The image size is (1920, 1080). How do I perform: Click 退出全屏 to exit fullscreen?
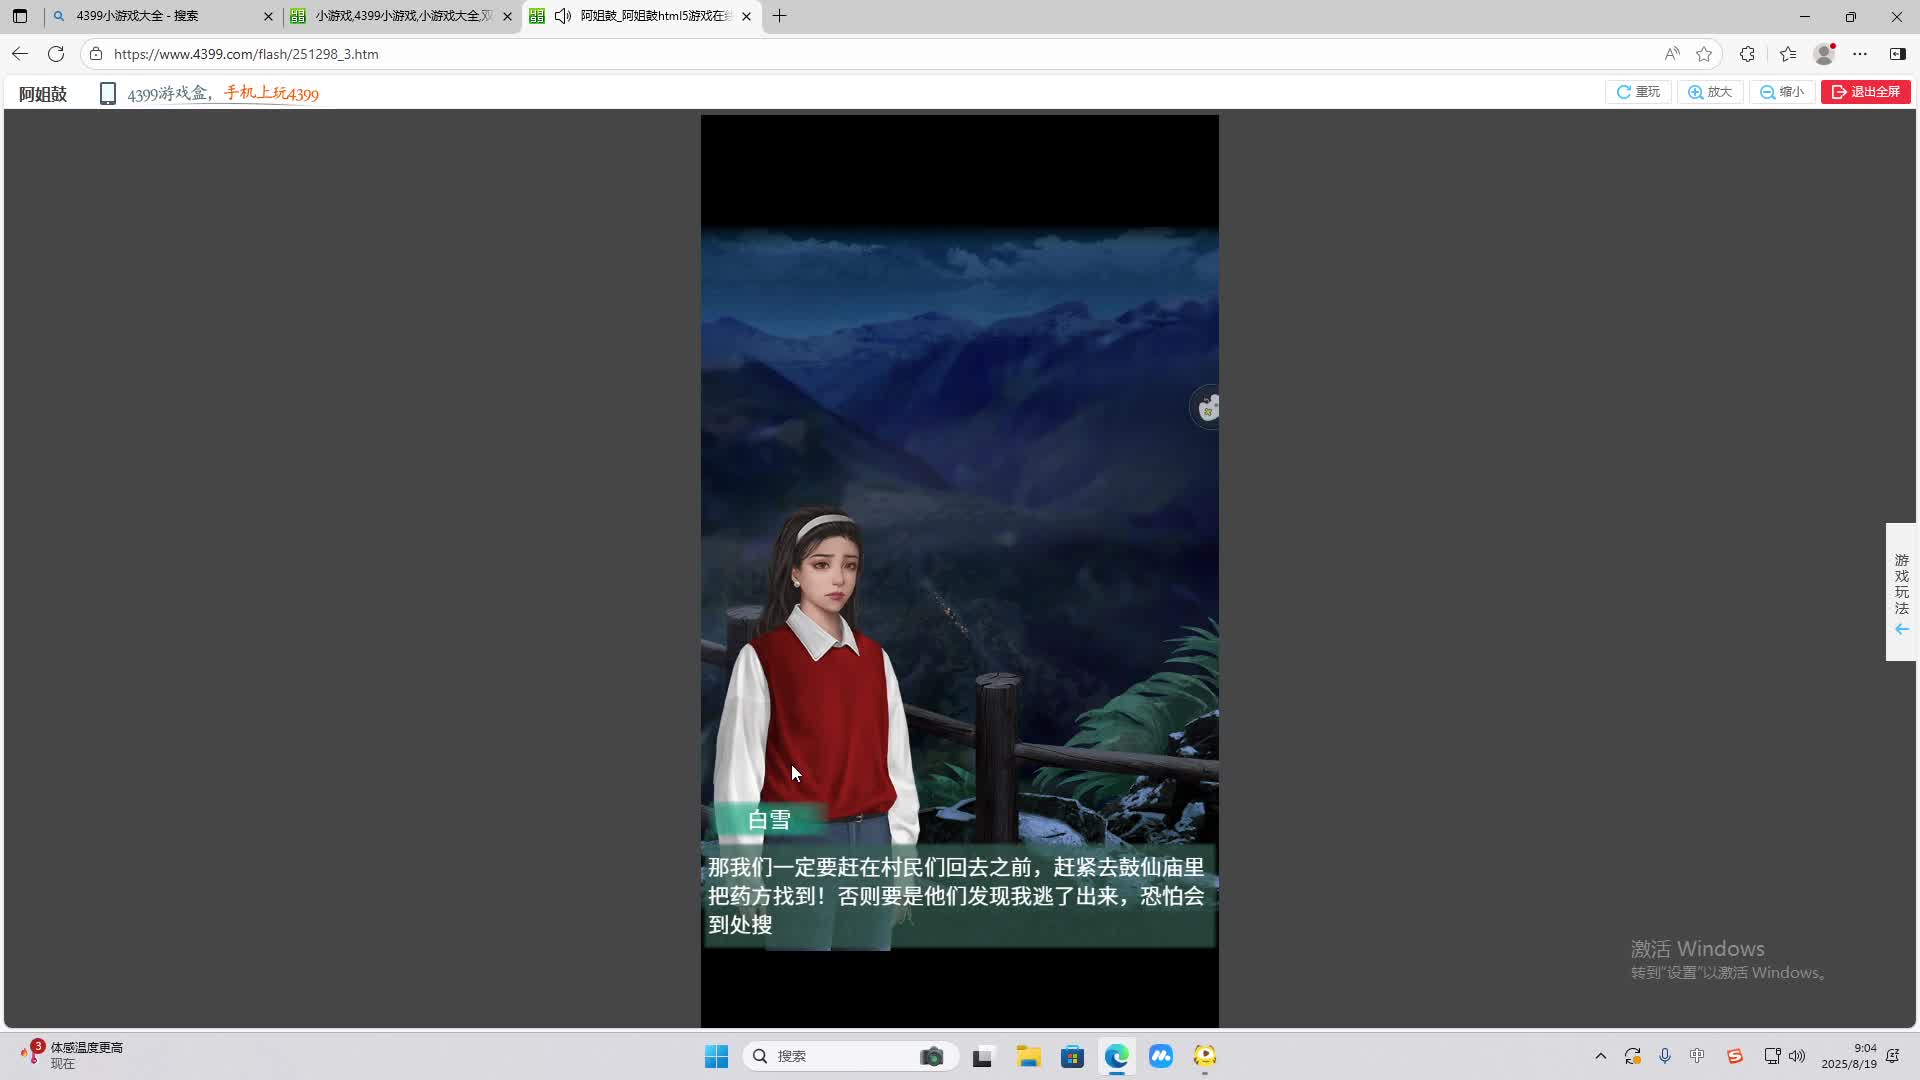1866,92
